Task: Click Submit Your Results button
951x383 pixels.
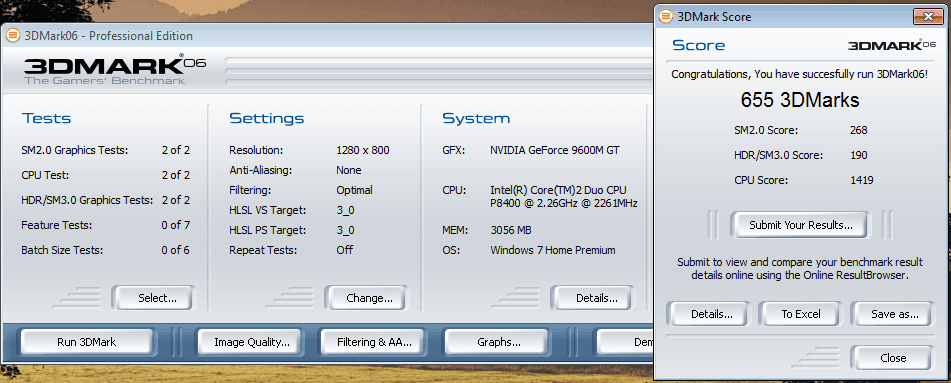Action: pos(801,225)
